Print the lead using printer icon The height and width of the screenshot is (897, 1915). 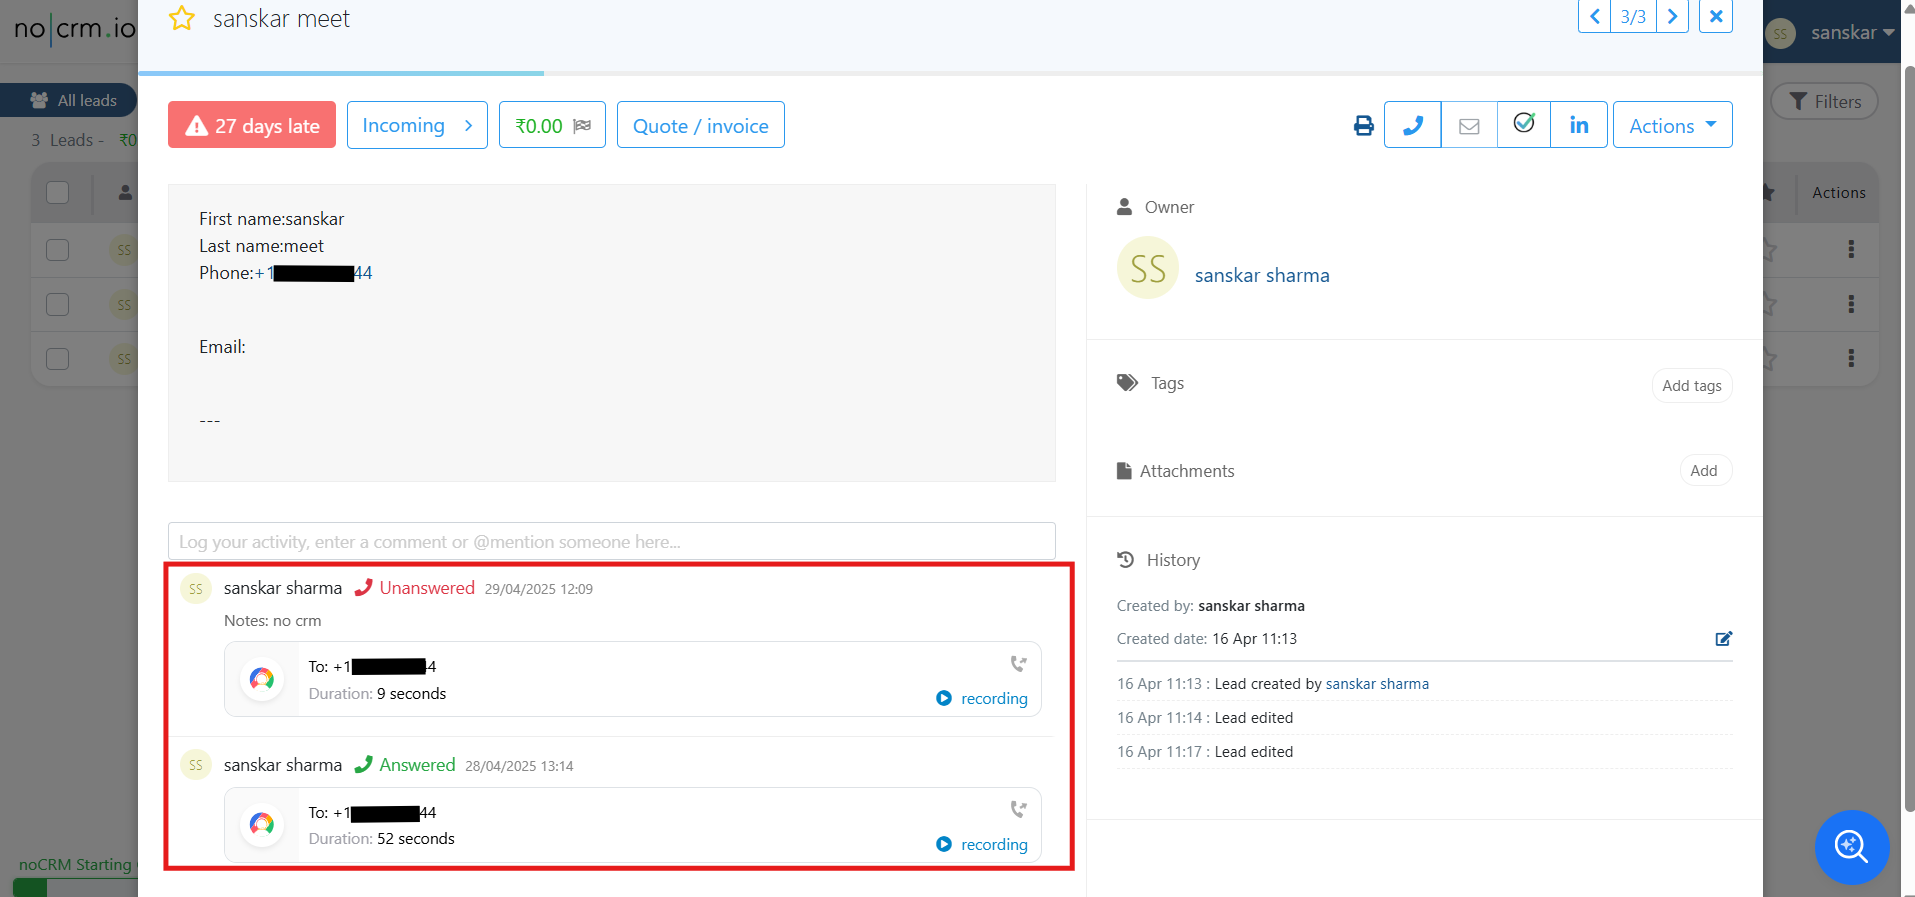click(1363, 125)
